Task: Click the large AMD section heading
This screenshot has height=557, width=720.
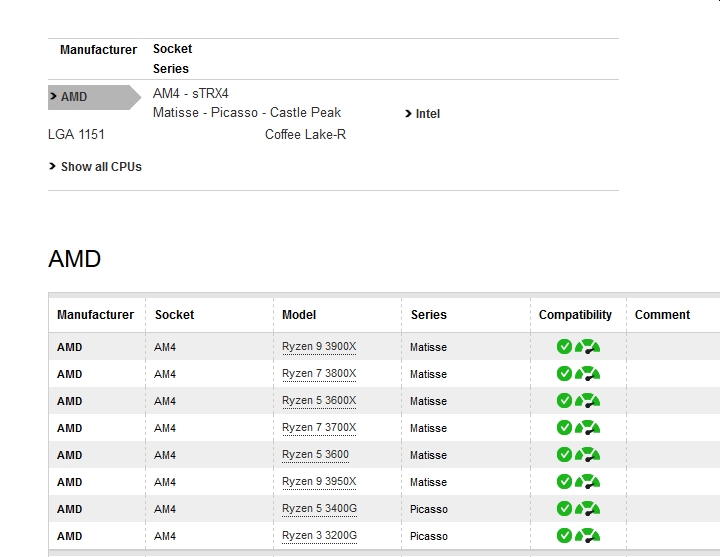Action: (74, 259)
